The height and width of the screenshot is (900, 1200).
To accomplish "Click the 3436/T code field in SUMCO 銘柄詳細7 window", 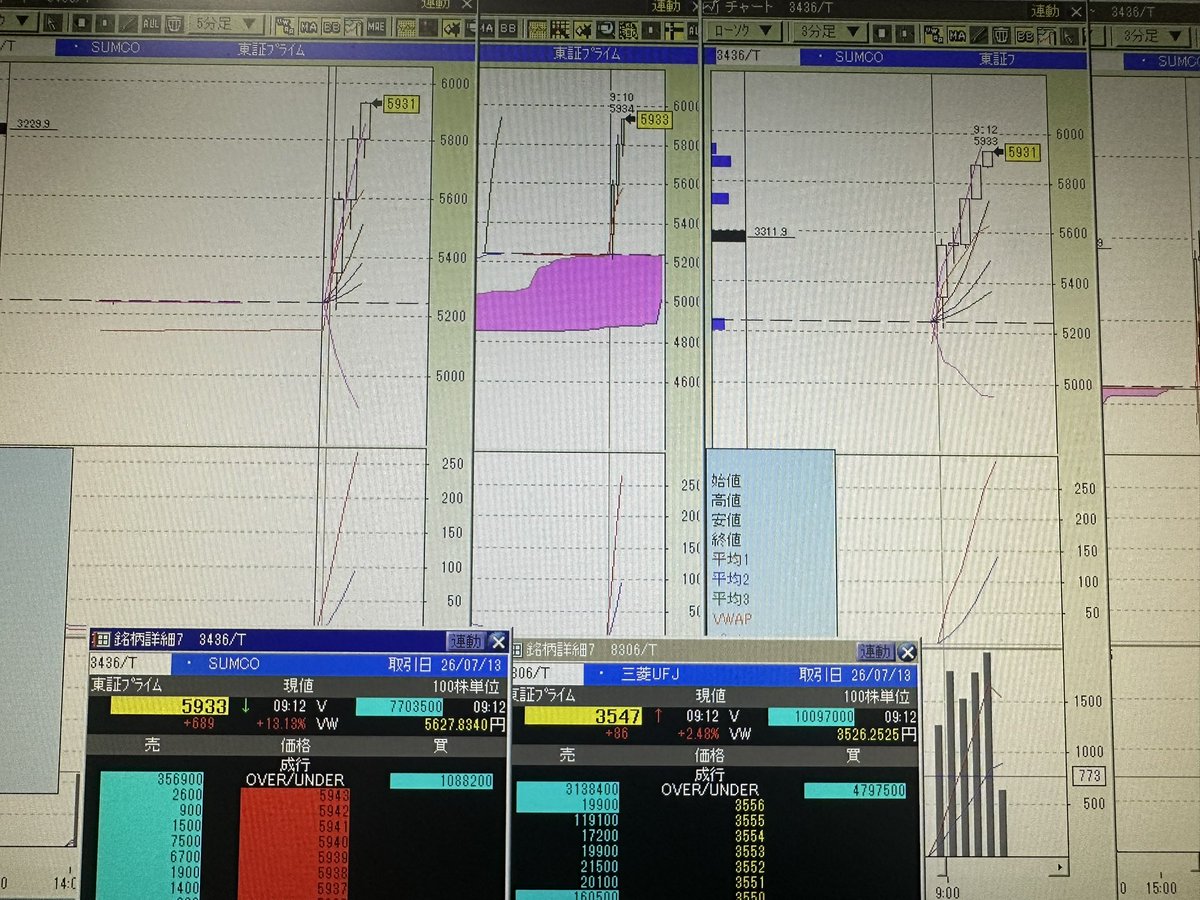I will tap(130, 663).
